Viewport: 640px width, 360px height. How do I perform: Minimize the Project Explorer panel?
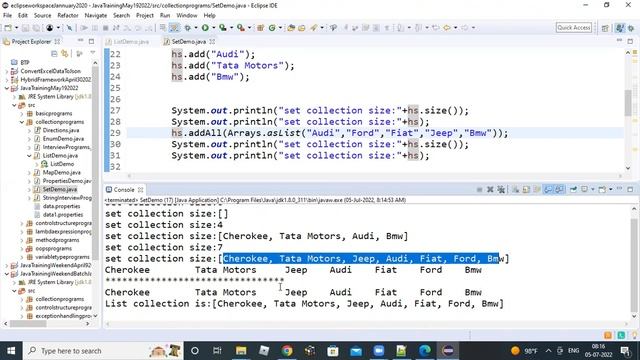(80, 41)
